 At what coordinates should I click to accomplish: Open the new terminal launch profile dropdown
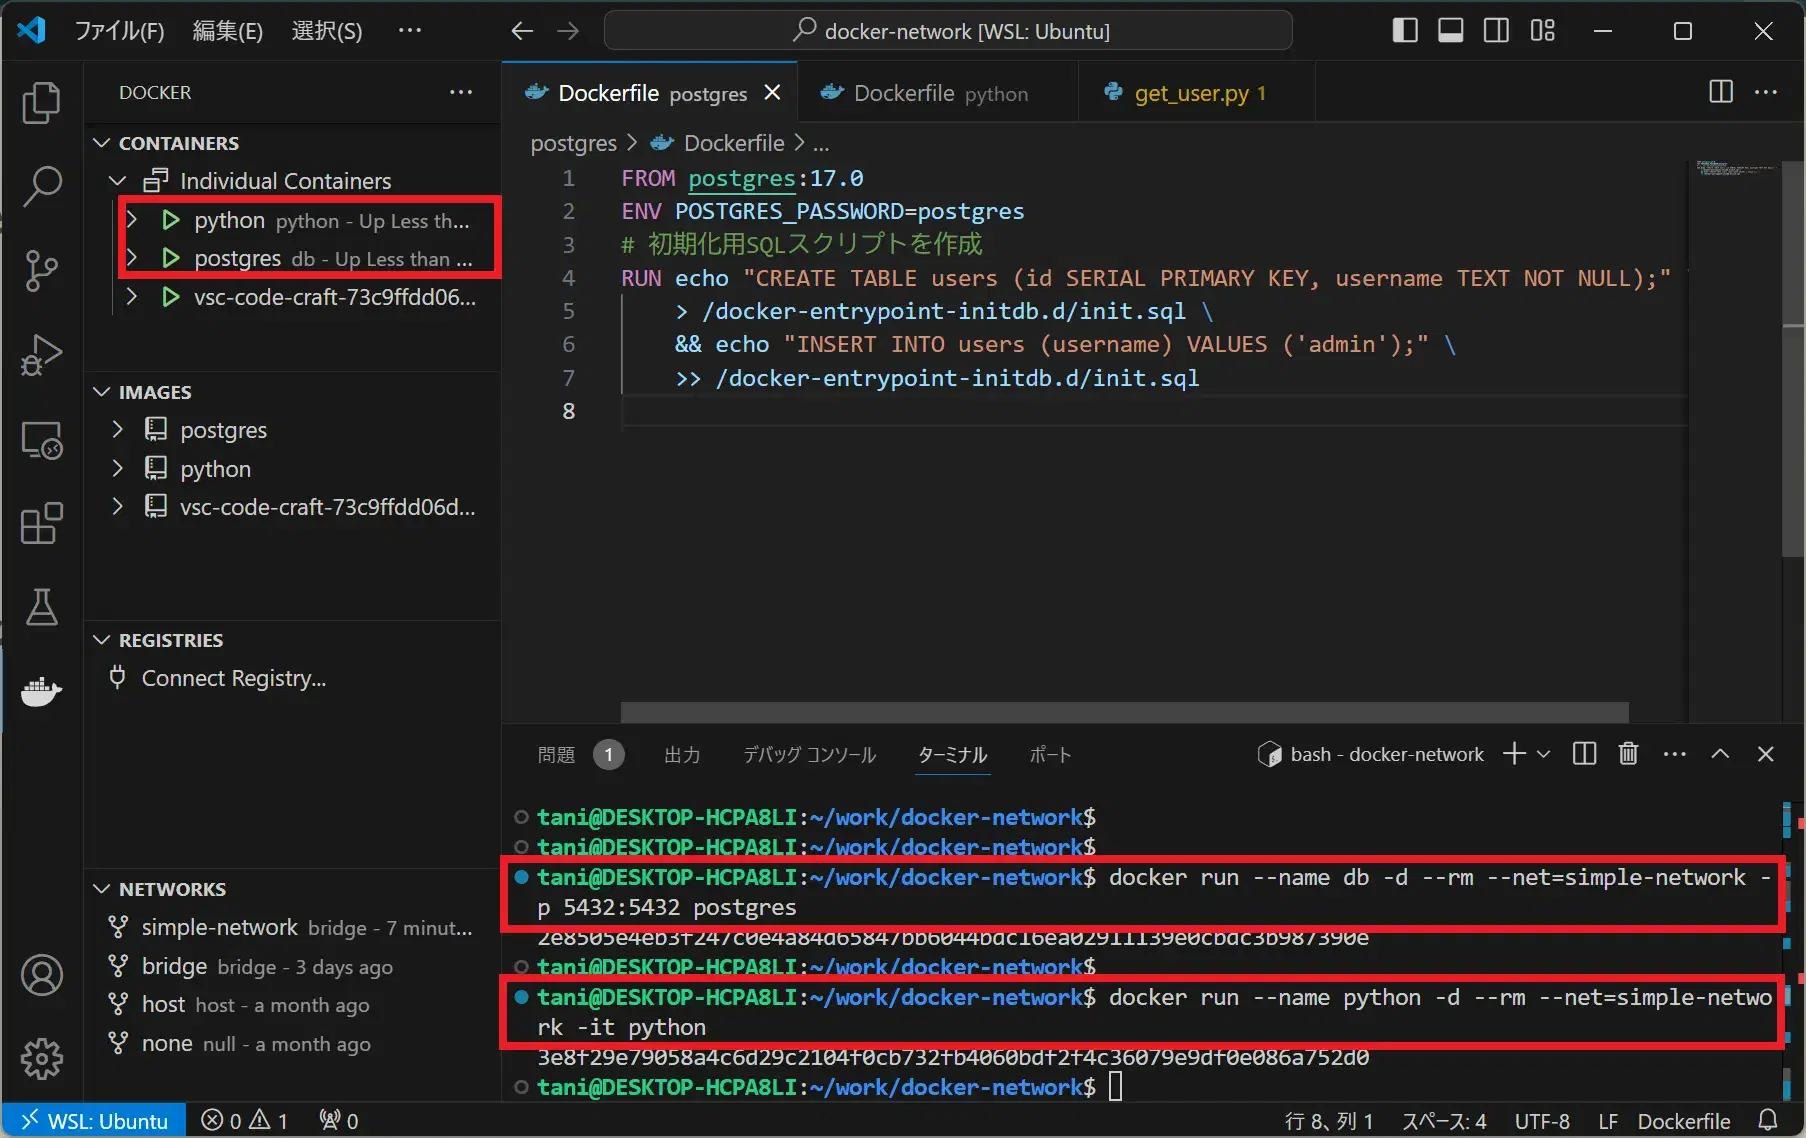[1544, 754]
